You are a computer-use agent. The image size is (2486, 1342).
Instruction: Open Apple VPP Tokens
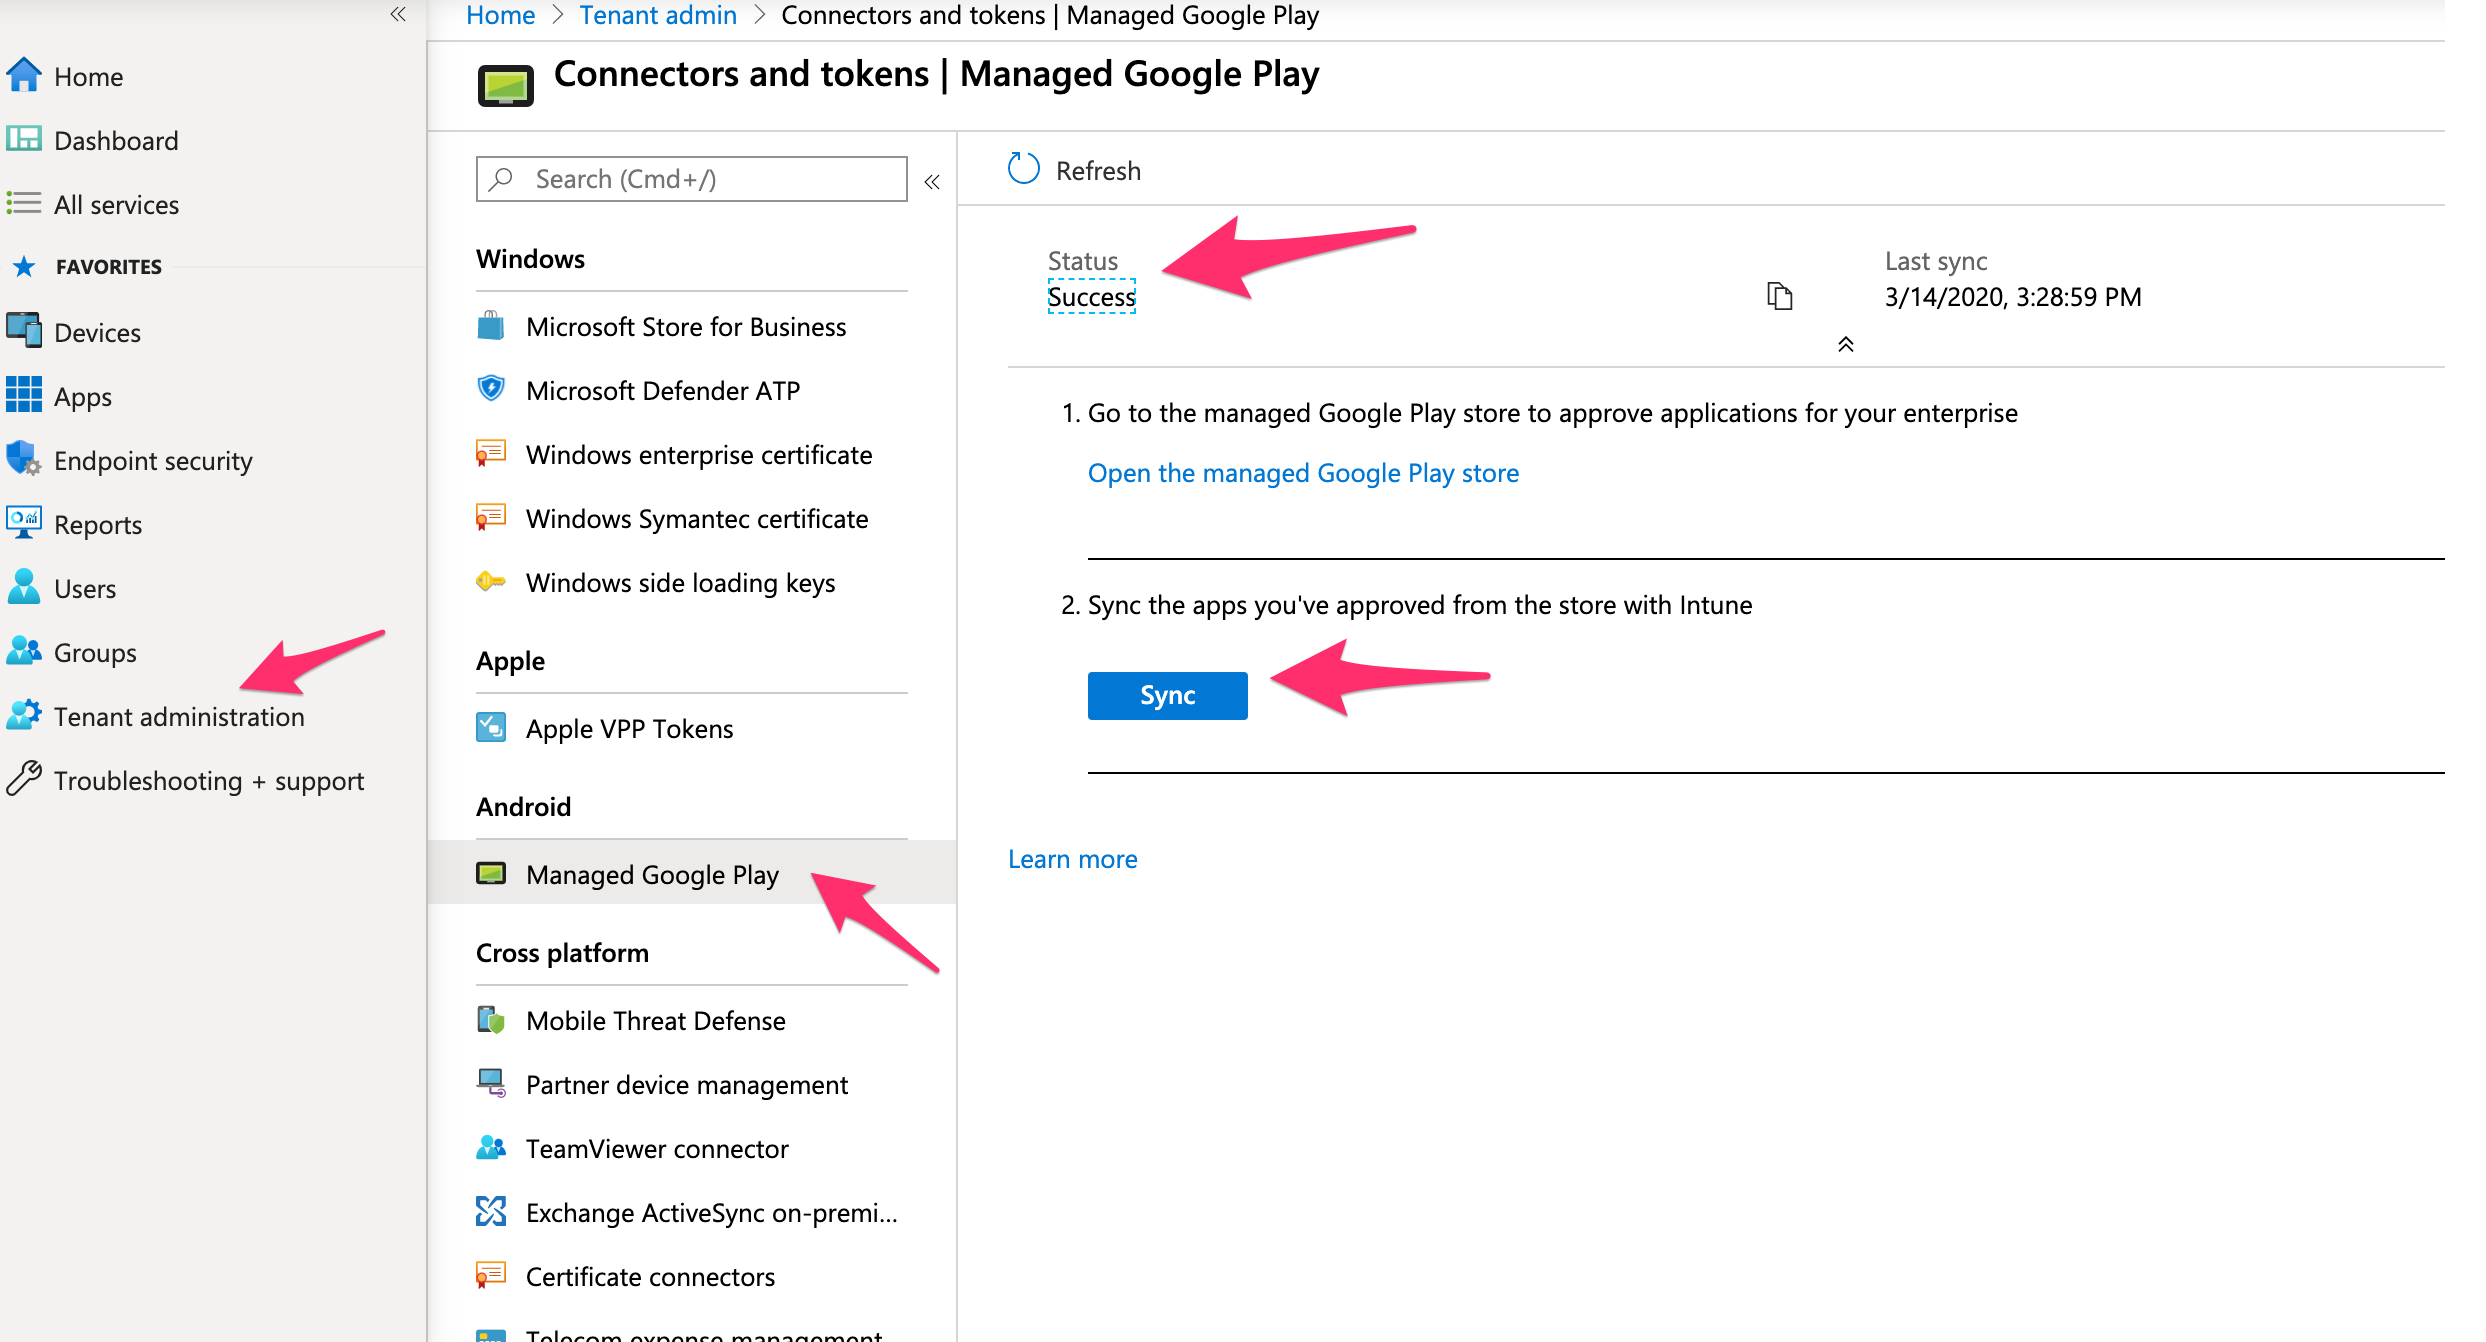629,728
